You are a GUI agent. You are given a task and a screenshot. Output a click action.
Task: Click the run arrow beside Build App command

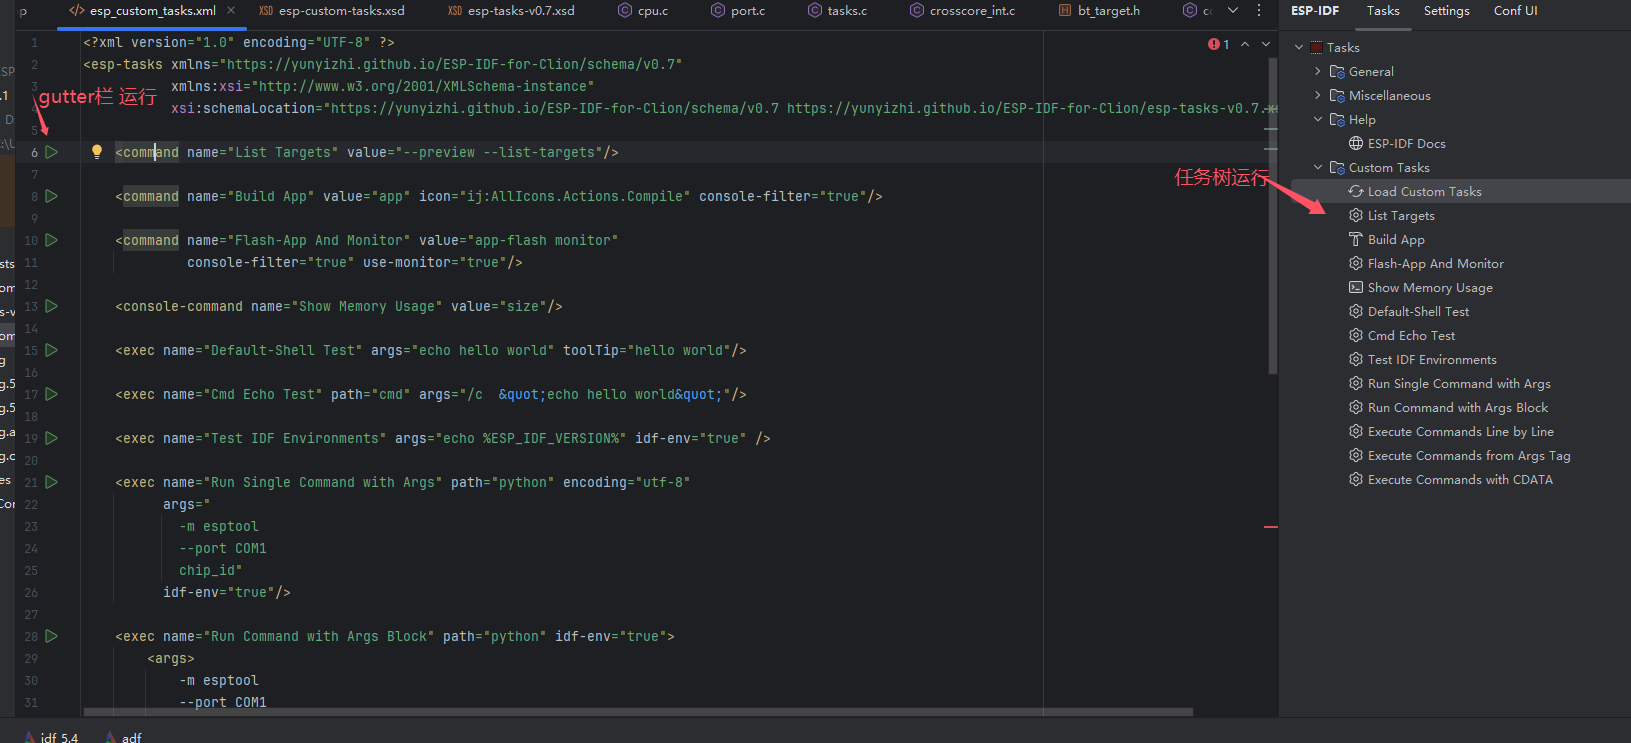click(x=52, y=196)
